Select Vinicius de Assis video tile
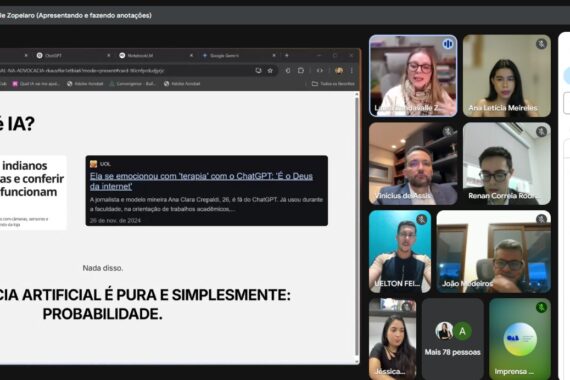The width and height of the screenshot is (570, 380). [413, 164]
